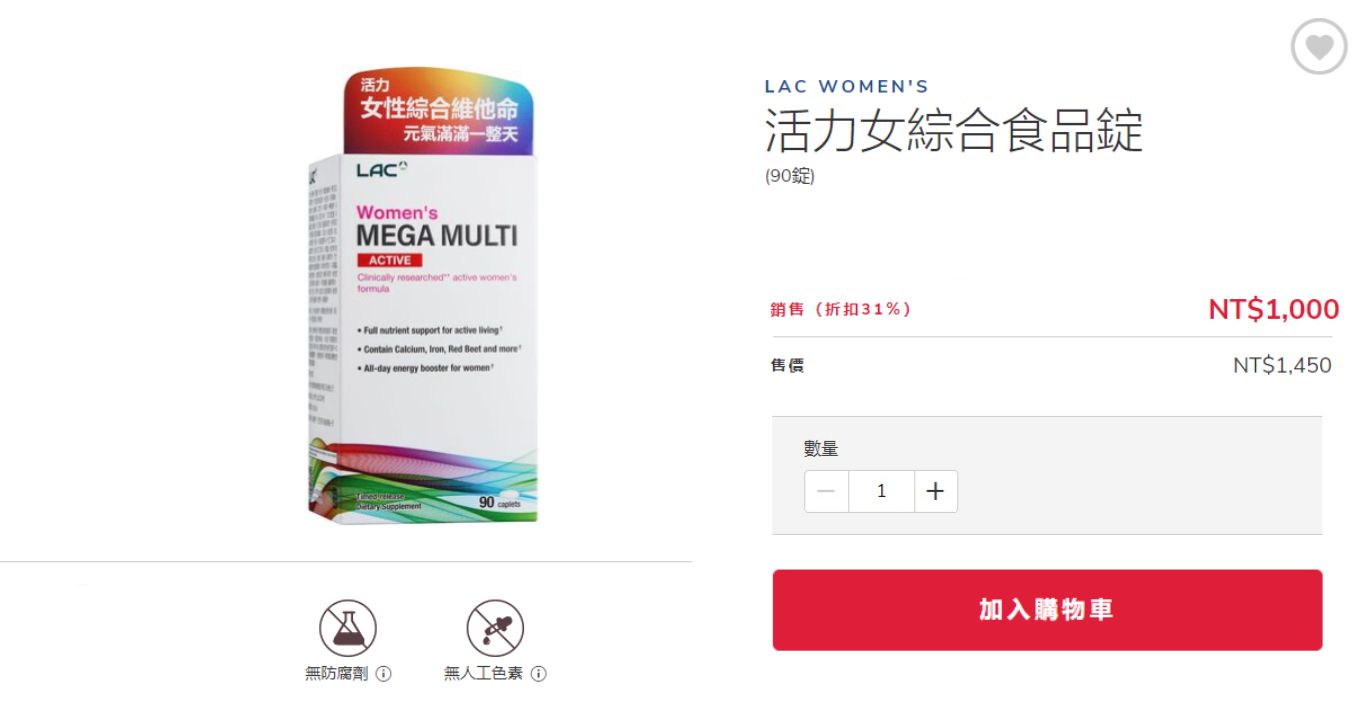Screen dimensions: 1360x702
Task: Click the 無防腐劑 text label
Action: pyautogui.click(x=337, y=674)
